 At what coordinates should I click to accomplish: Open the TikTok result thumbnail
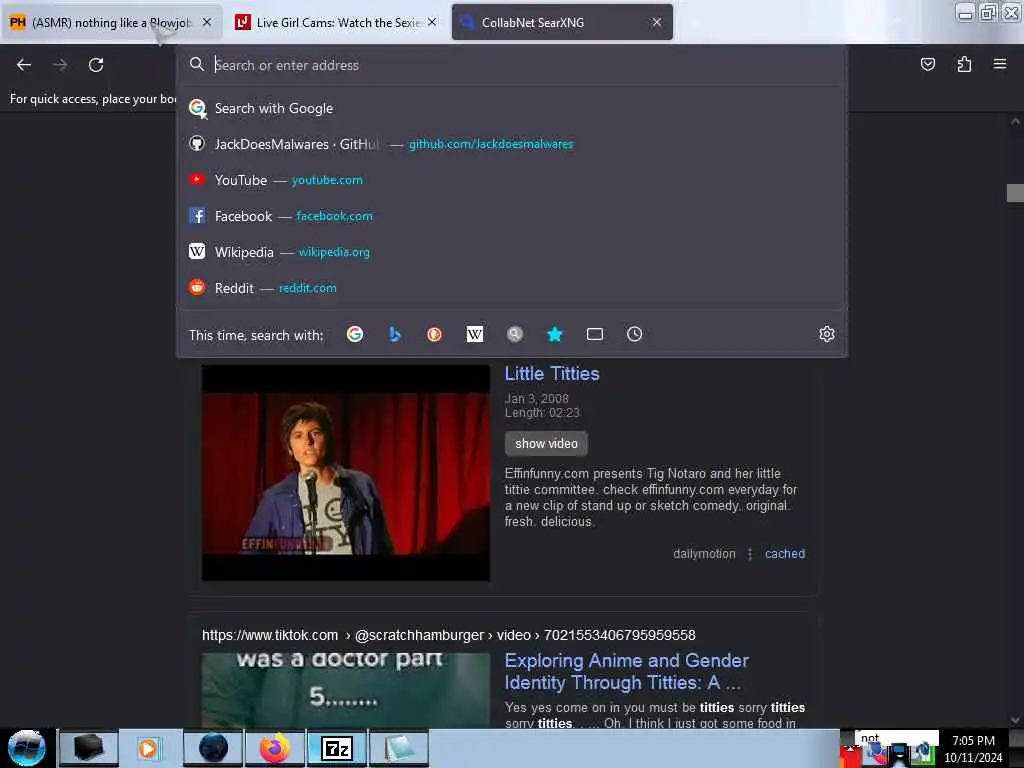pyautogui.click(x=345, y=690)
